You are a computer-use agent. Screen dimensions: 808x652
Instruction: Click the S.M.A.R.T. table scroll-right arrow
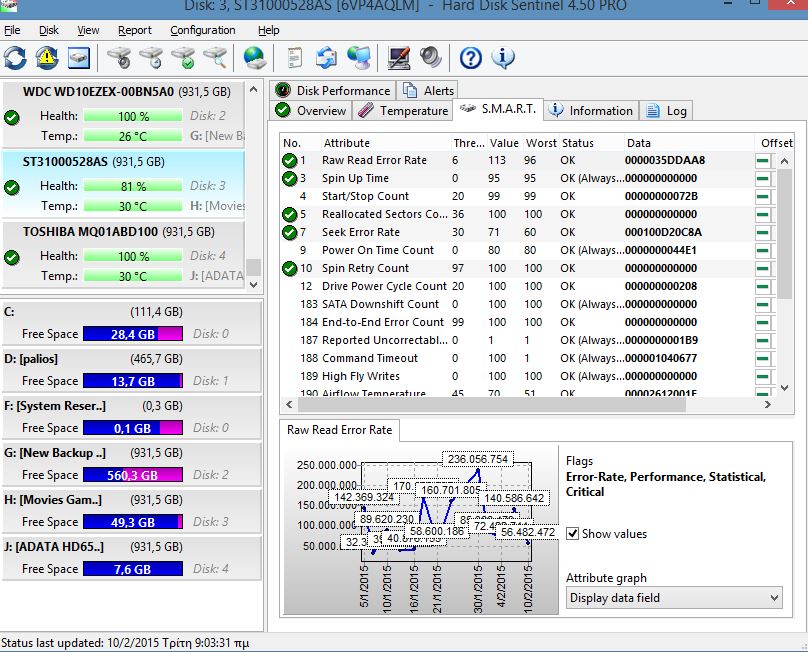[x=768, y=405]
